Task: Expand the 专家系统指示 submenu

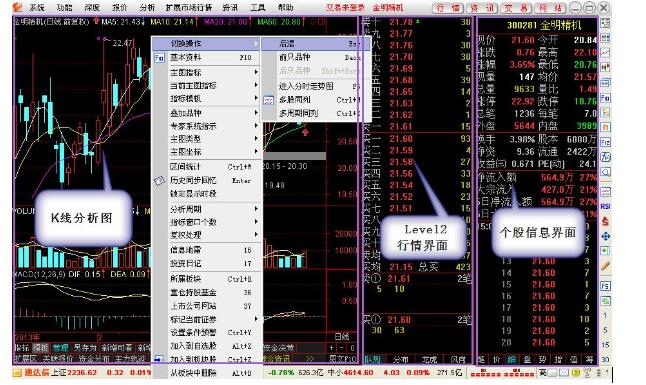Action: 206,126
